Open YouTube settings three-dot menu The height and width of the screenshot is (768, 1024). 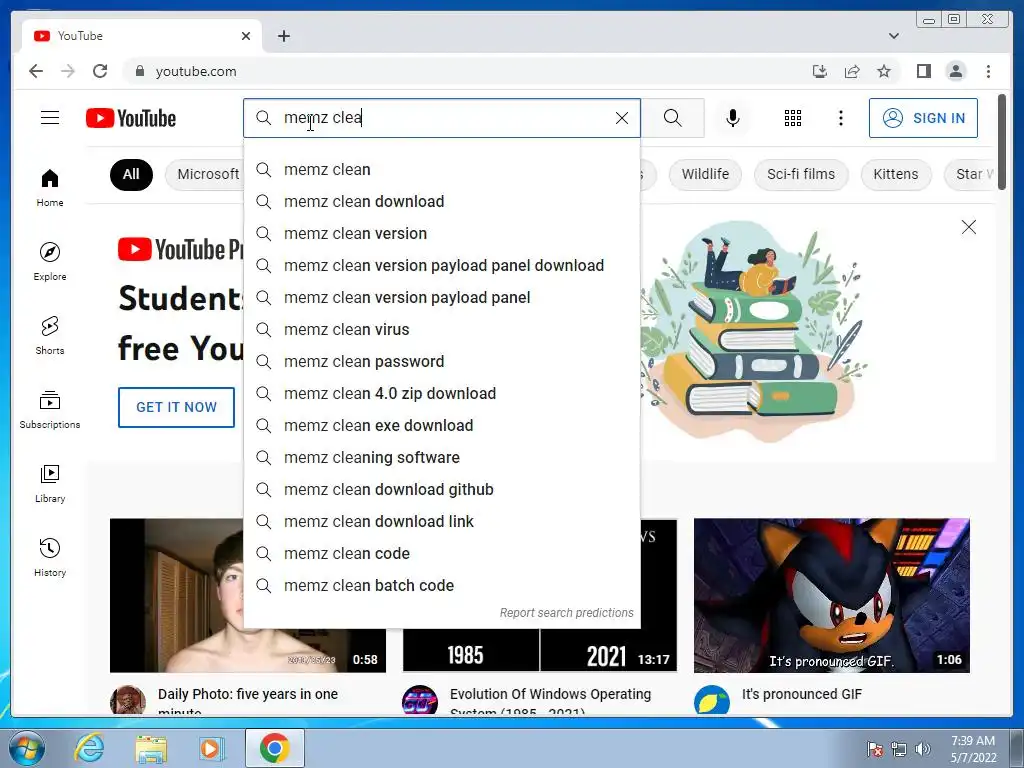[x=840, y=118]
